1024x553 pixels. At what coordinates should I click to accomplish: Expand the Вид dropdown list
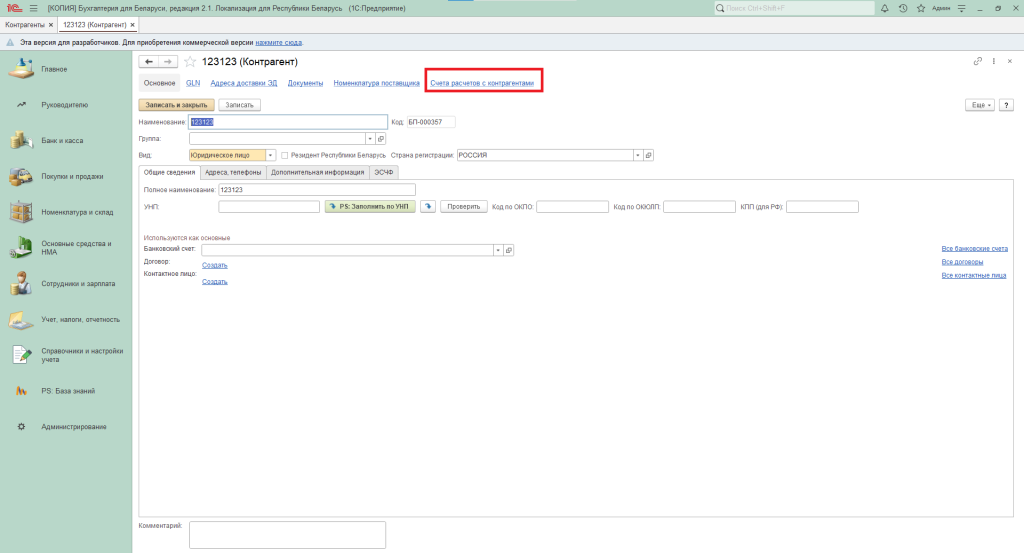pyautogui.click(x=272, y=155)
